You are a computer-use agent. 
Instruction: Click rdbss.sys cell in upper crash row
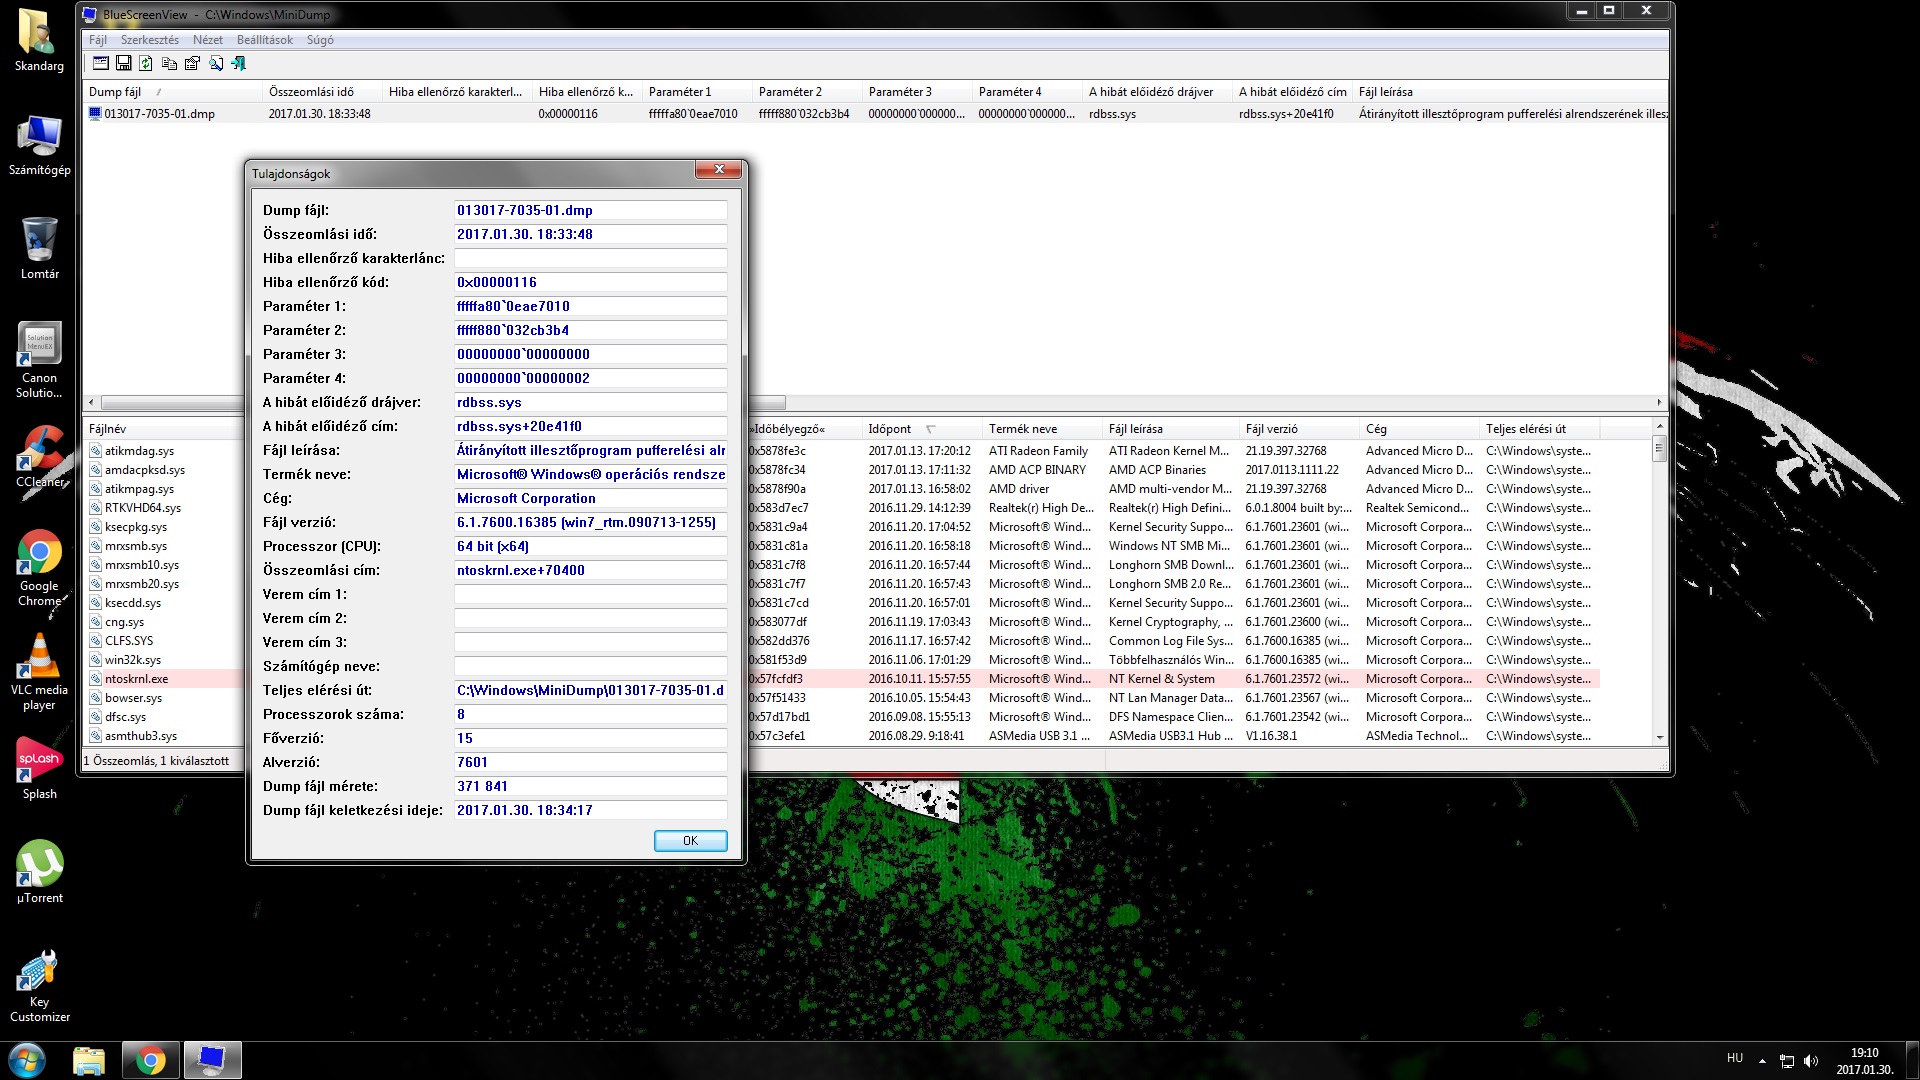(x=1112, y=114)
